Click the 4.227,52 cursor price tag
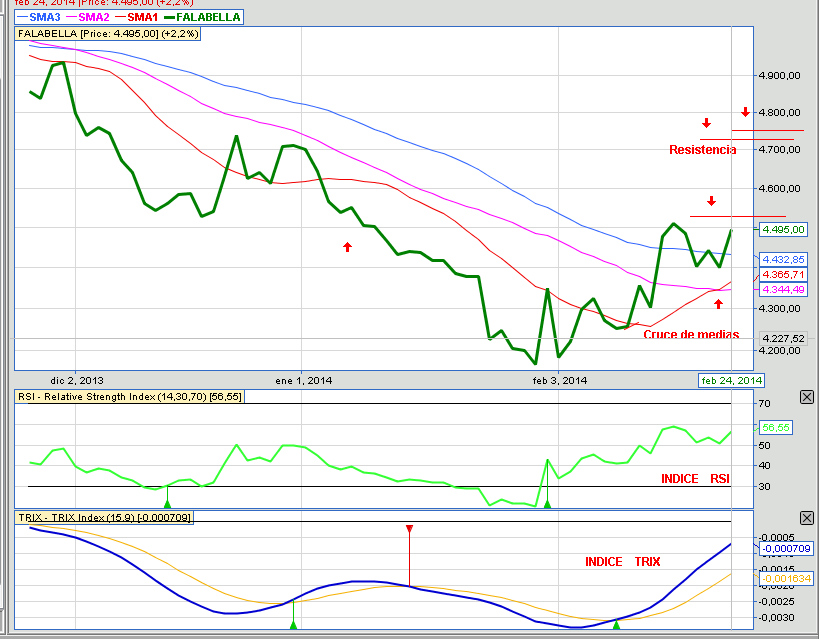Viewport: 819px width, 639px height. point(783,339)
